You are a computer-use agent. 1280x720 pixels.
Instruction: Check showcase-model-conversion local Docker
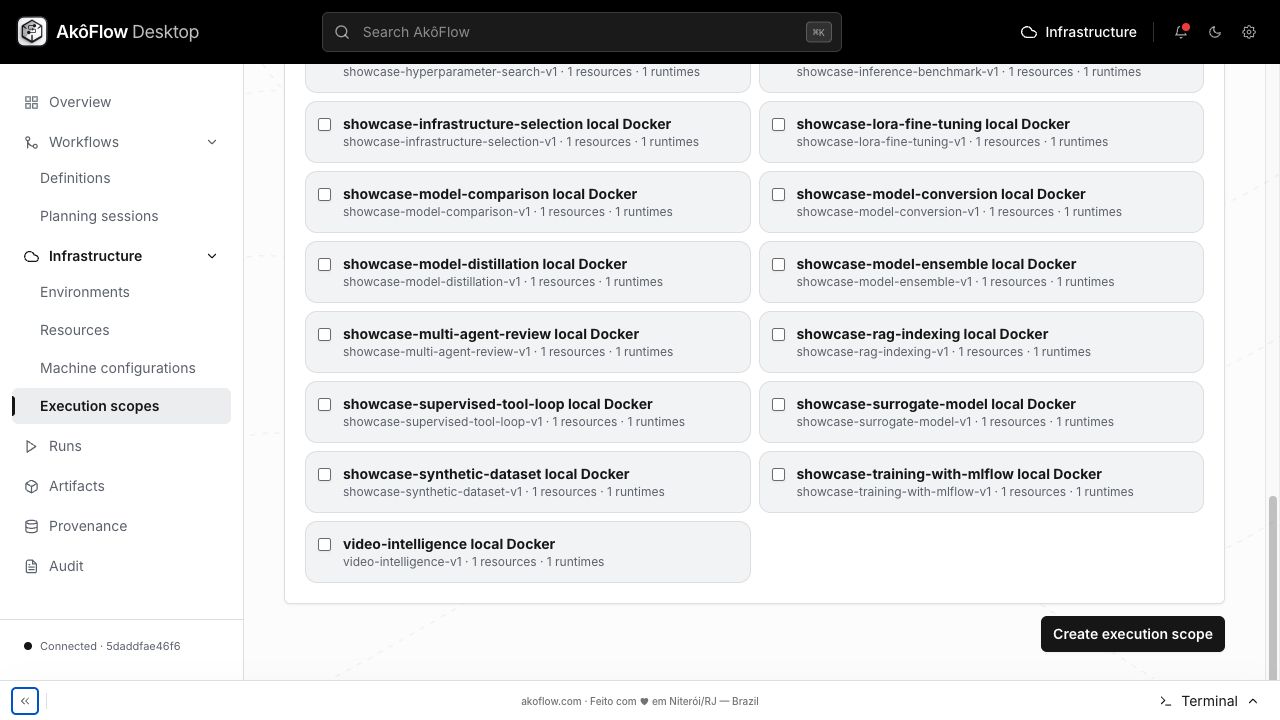coord(778,194)
